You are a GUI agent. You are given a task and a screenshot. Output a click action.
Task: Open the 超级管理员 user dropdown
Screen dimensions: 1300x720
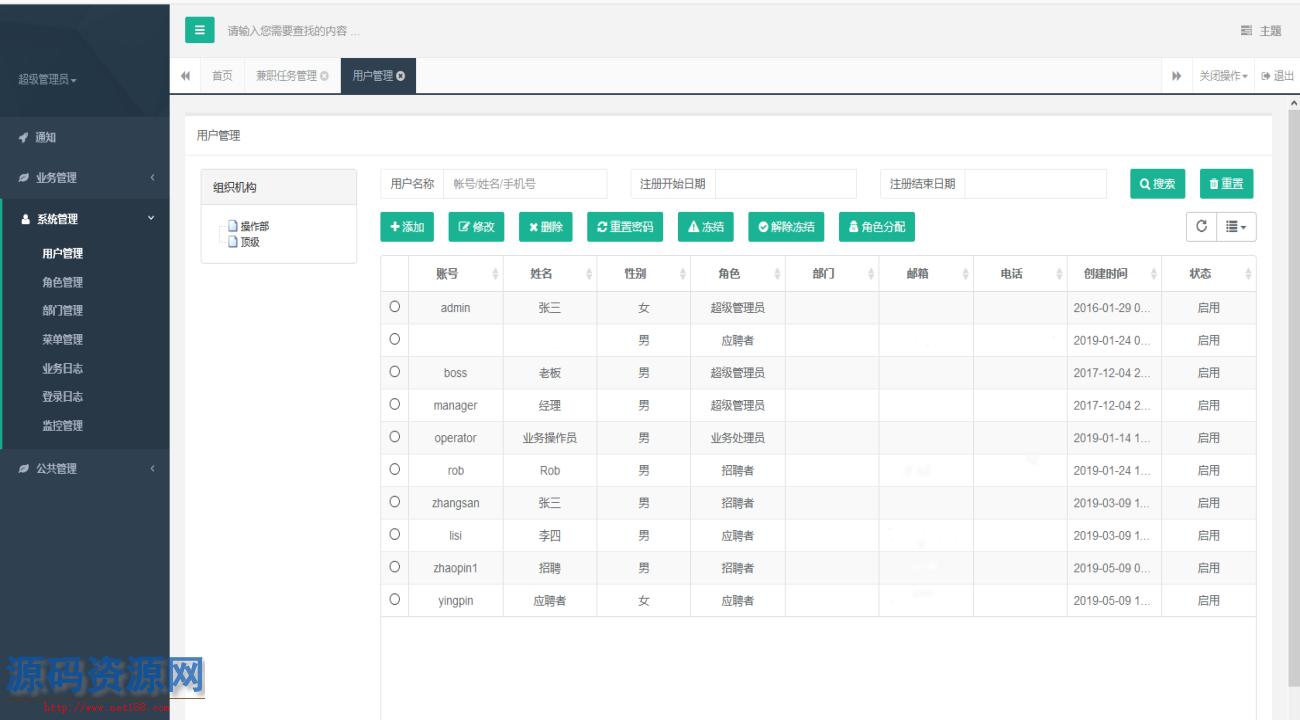(x=47, y=79)
